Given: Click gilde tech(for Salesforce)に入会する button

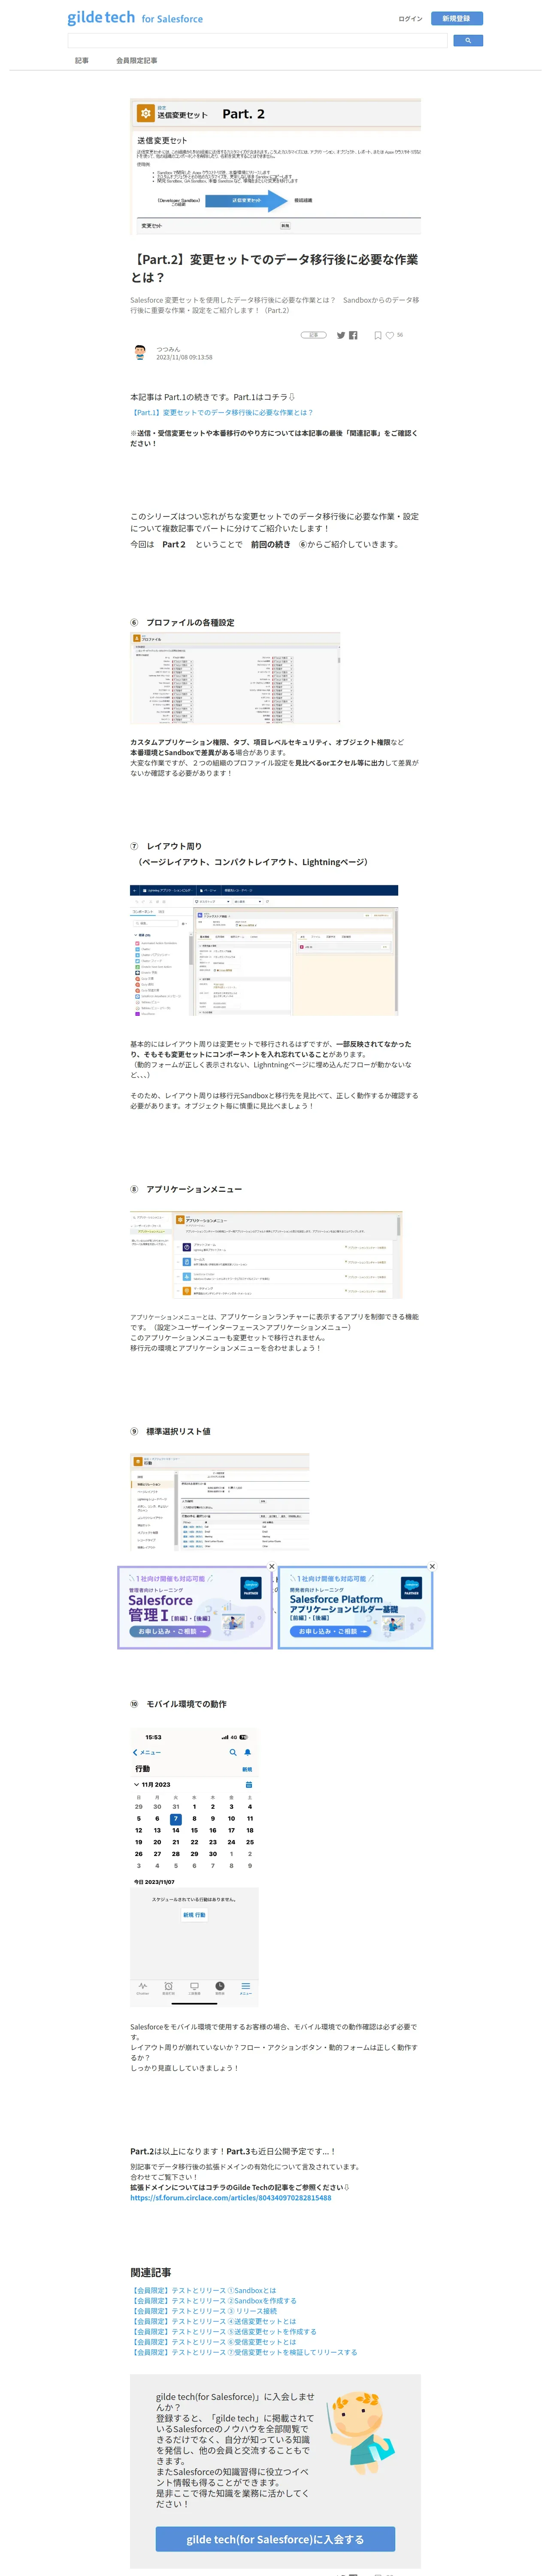Looking at the screenshot, I should click(x=275, y=2539).
